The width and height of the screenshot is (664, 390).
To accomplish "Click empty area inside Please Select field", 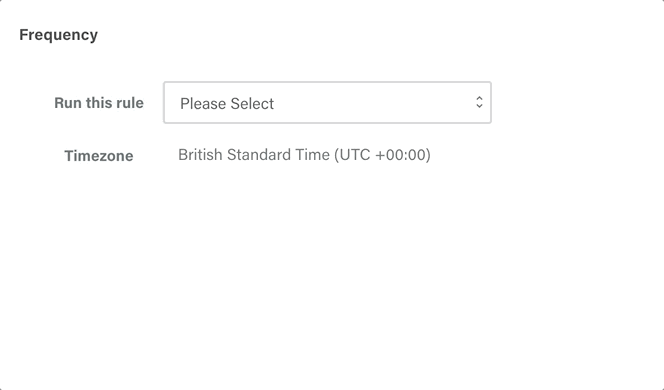I will [373, 102].
